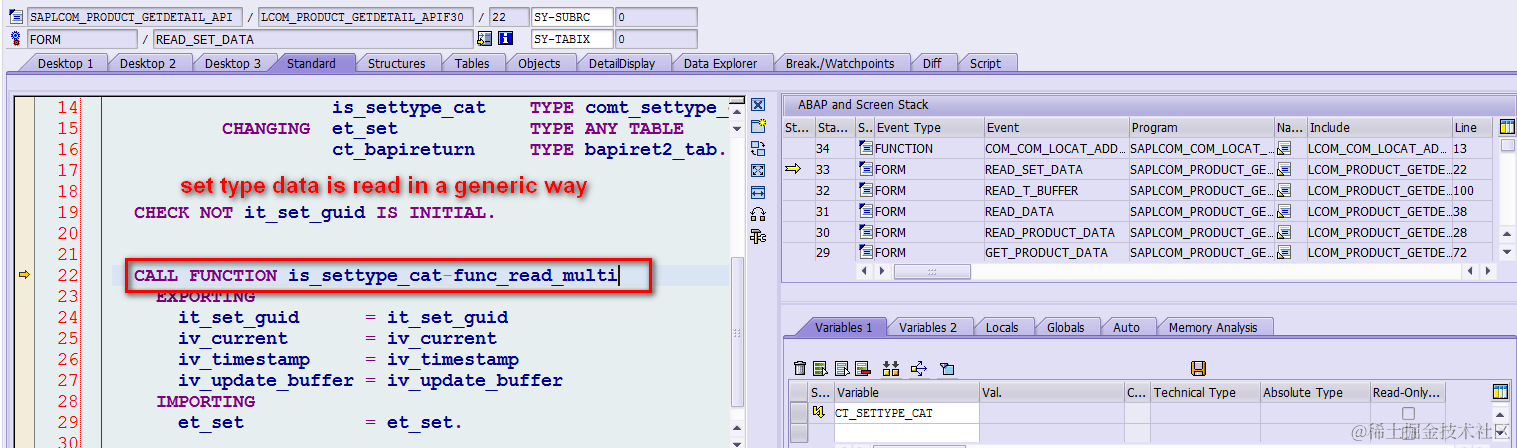
Task: Click the Absolute Type column header
Action: [1314, 392]
